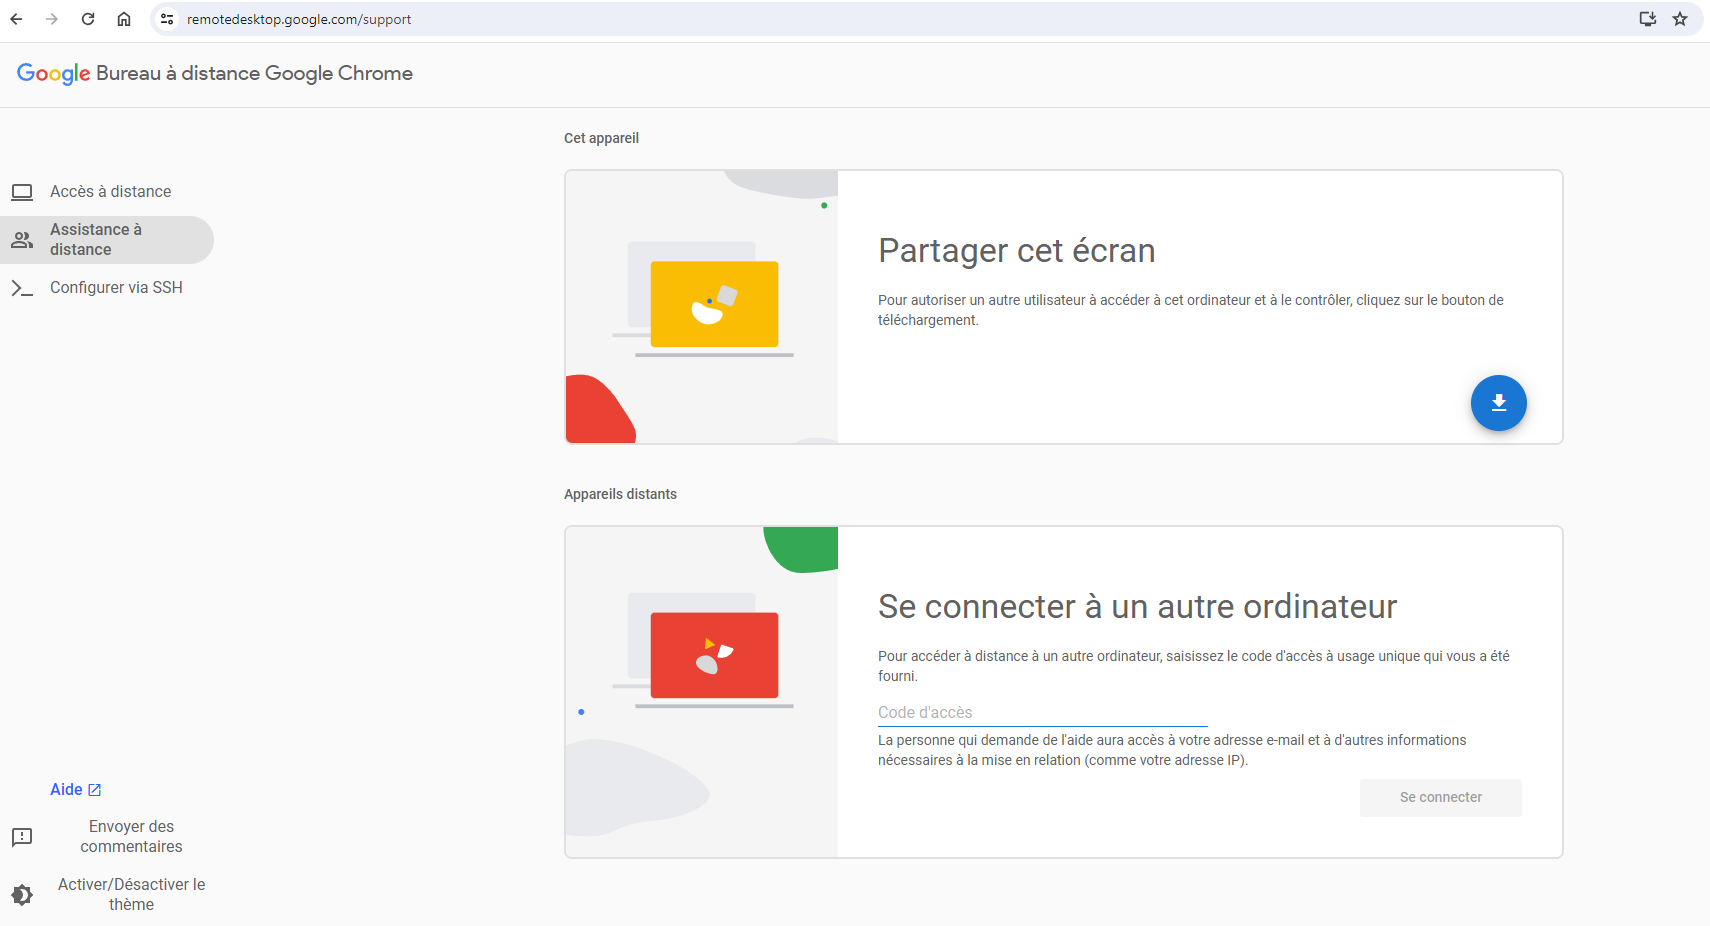Screen dimensions: 1710x926
Task: Open the Google logo link
Action: (54, 73)
